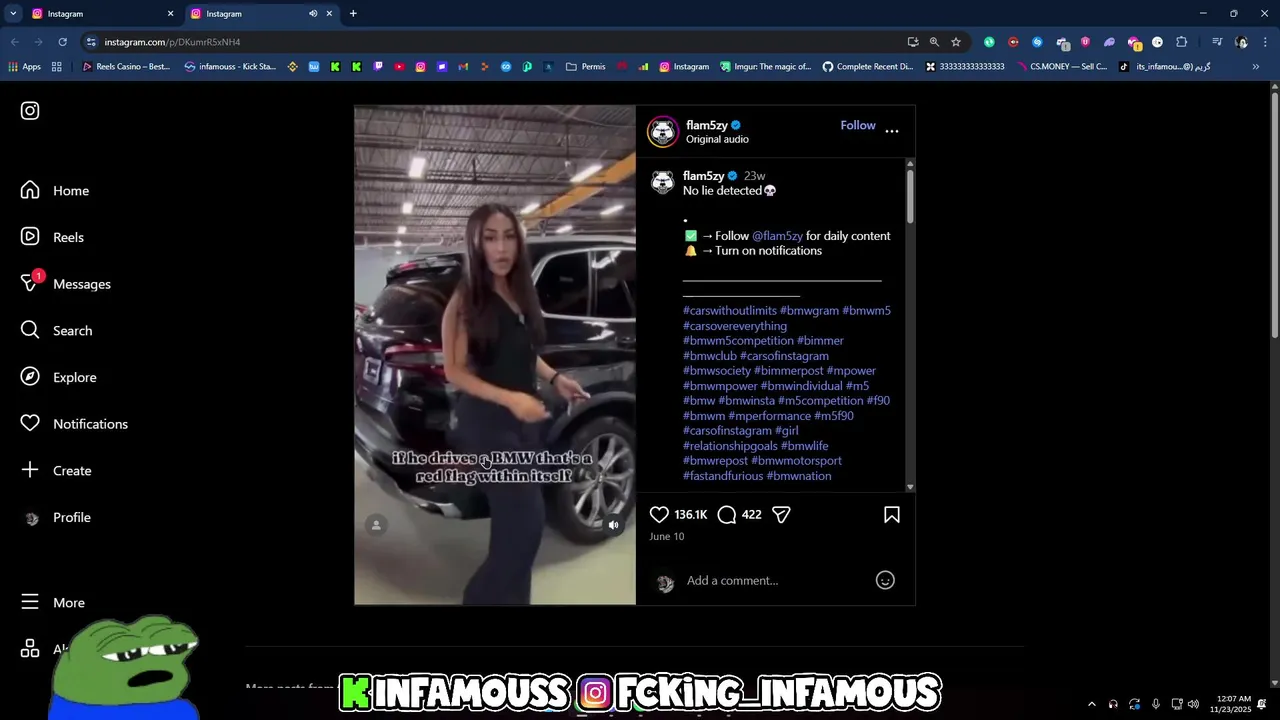Open Instagram bookmark in bookmarks bar
Viewport: 1280px width, 720px height.
coord(684,67)
